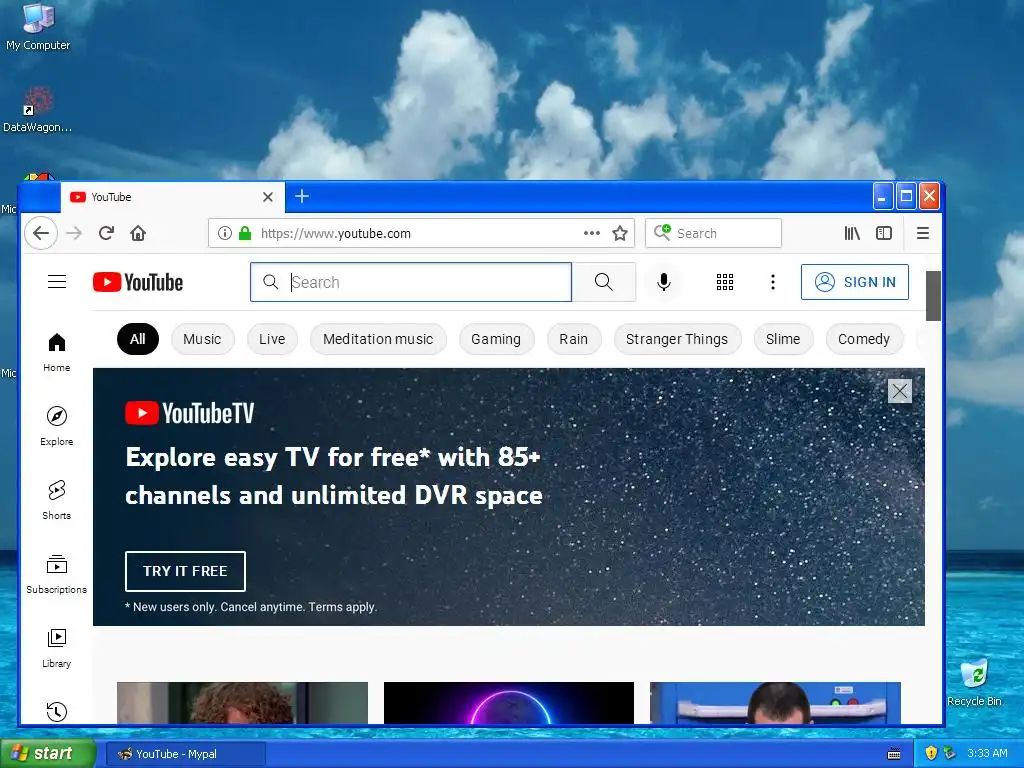Click the YouTubeTV banner logo

coord(190,413)
